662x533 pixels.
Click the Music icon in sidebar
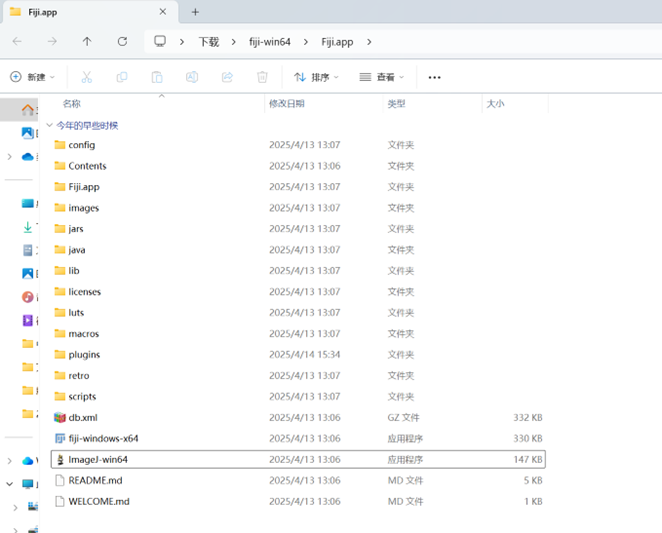click(27, 297)
